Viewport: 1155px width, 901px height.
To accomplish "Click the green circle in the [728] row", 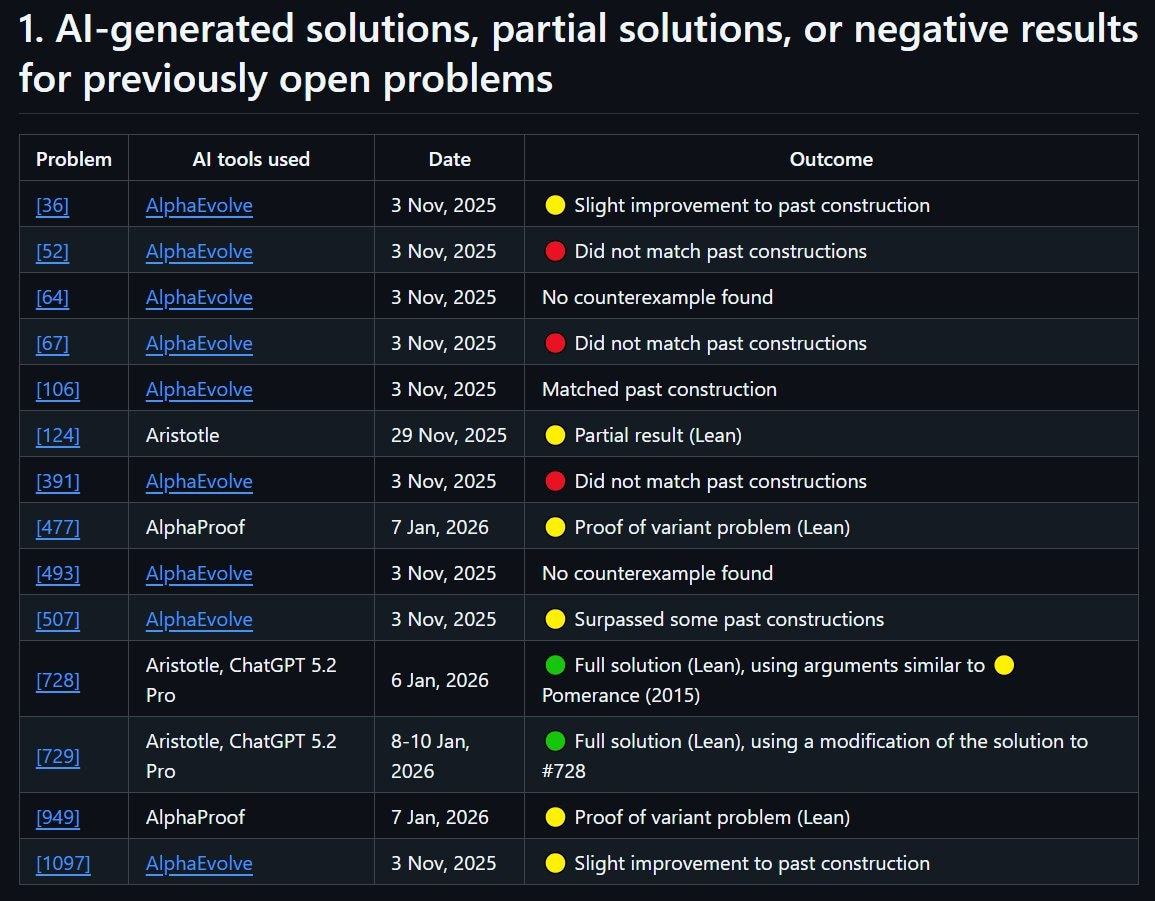I will click(555, 666).
